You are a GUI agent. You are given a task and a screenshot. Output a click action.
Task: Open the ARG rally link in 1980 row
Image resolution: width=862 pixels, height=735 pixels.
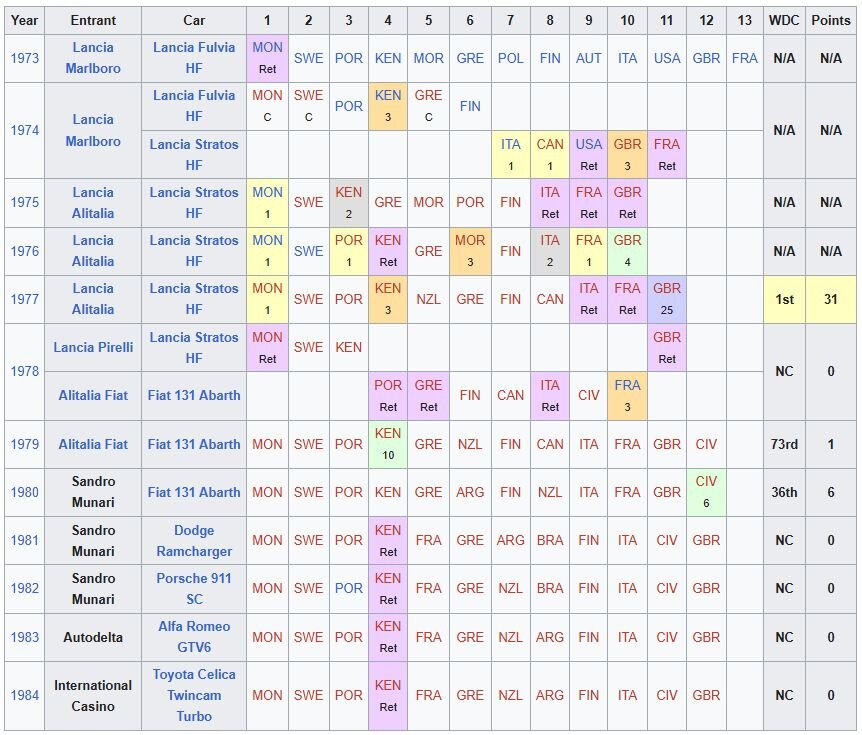[x=470, y=492]
